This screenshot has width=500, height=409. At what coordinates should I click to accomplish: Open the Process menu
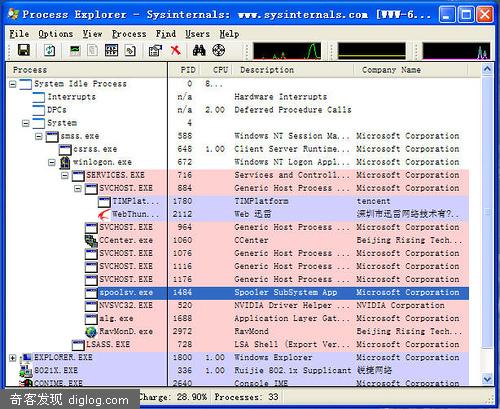pyautogui.click(x=129, y=34)
